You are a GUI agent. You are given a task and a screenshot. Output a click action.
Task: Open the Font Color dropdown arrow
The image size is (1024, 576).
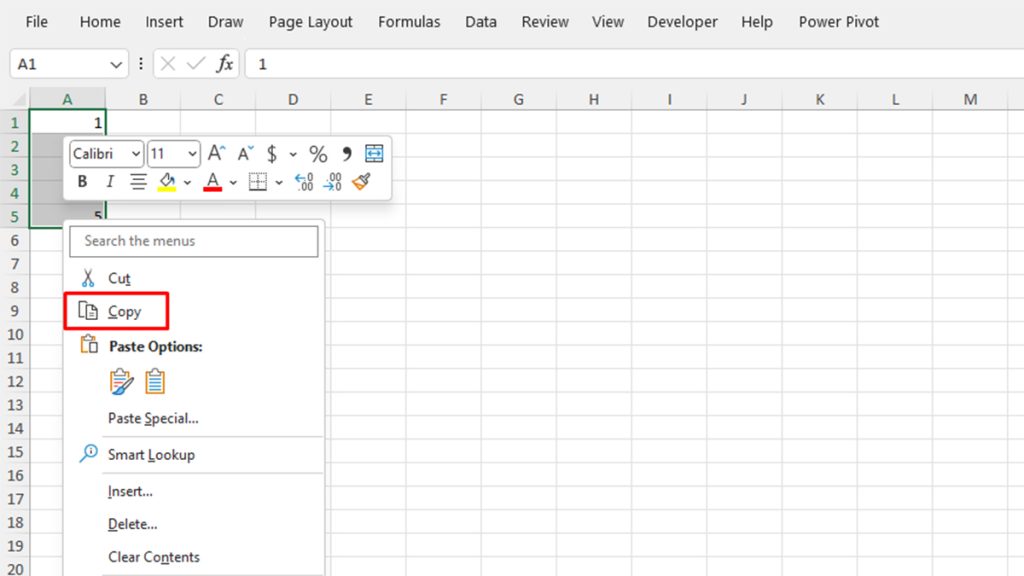[x=233, y=182]
